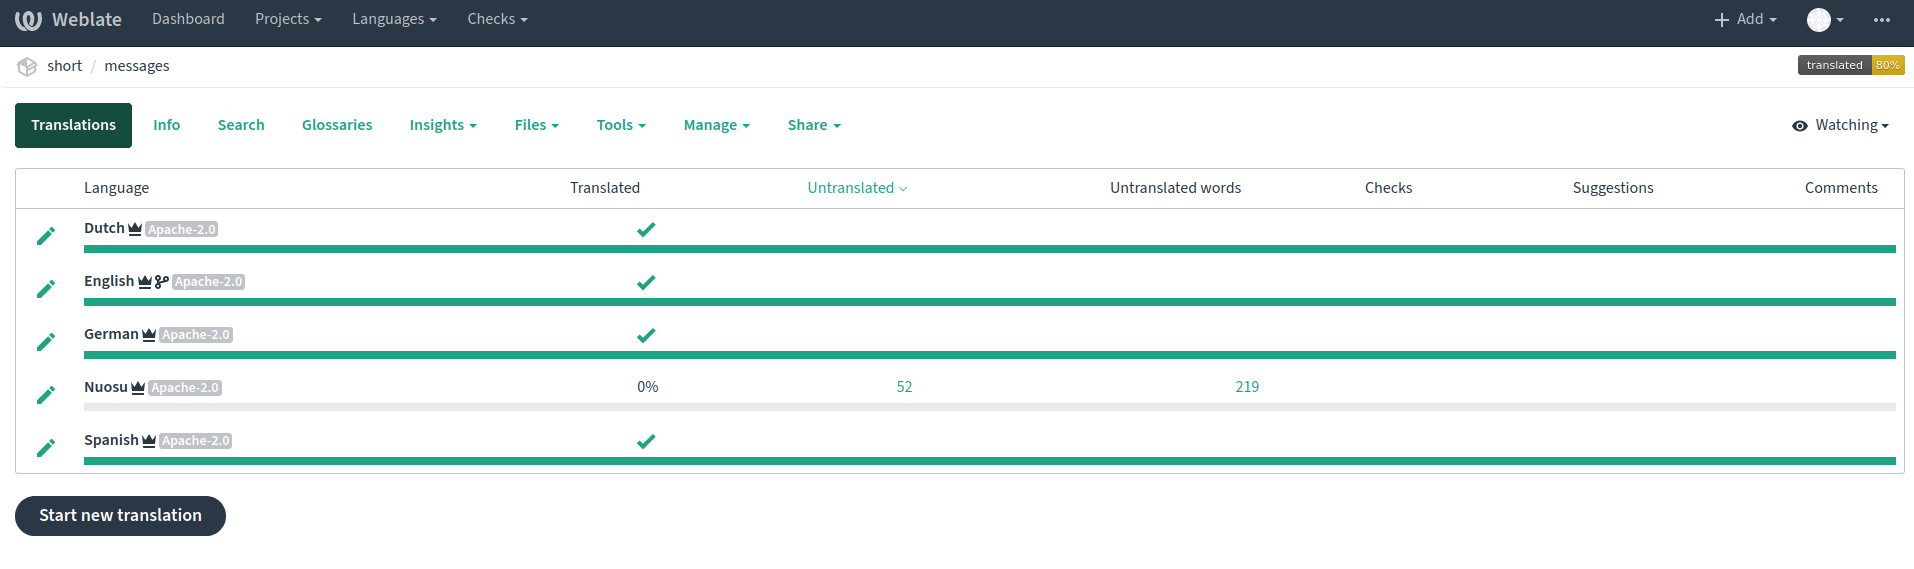Switch to the Search tab
Image resolution: width=1914 pixels, height=569 pixels.
click(241, 125)
